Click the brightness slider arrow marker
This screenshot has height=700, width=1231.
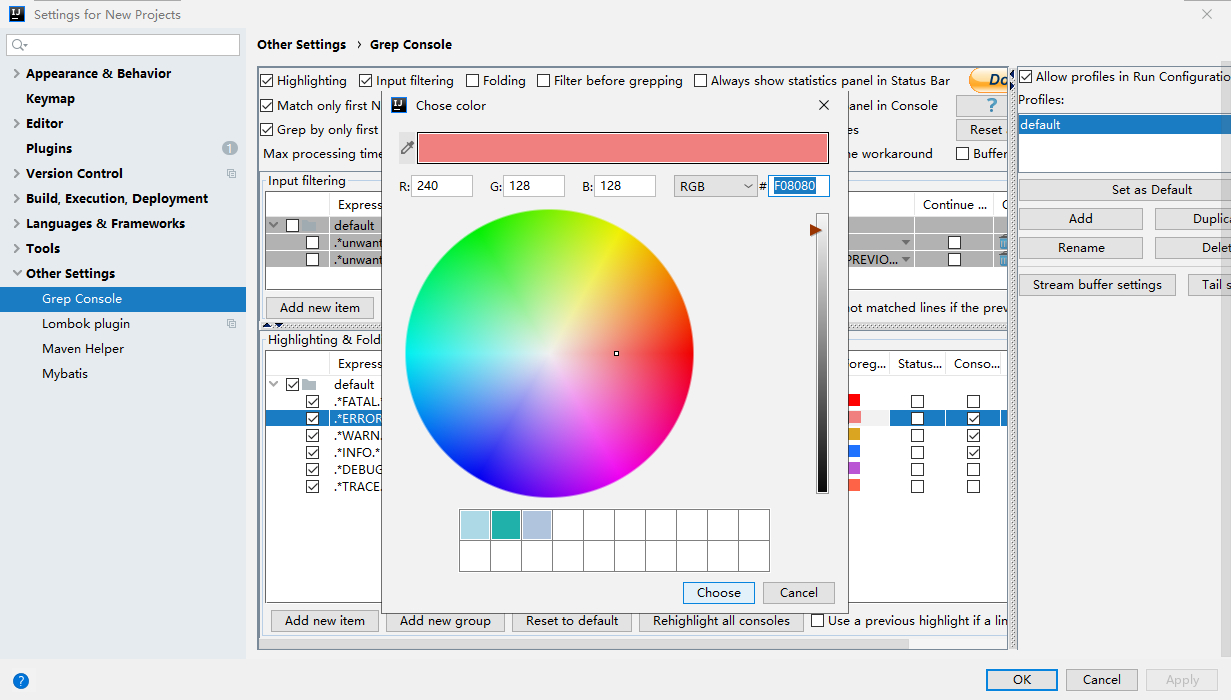[x=816, y=230]
